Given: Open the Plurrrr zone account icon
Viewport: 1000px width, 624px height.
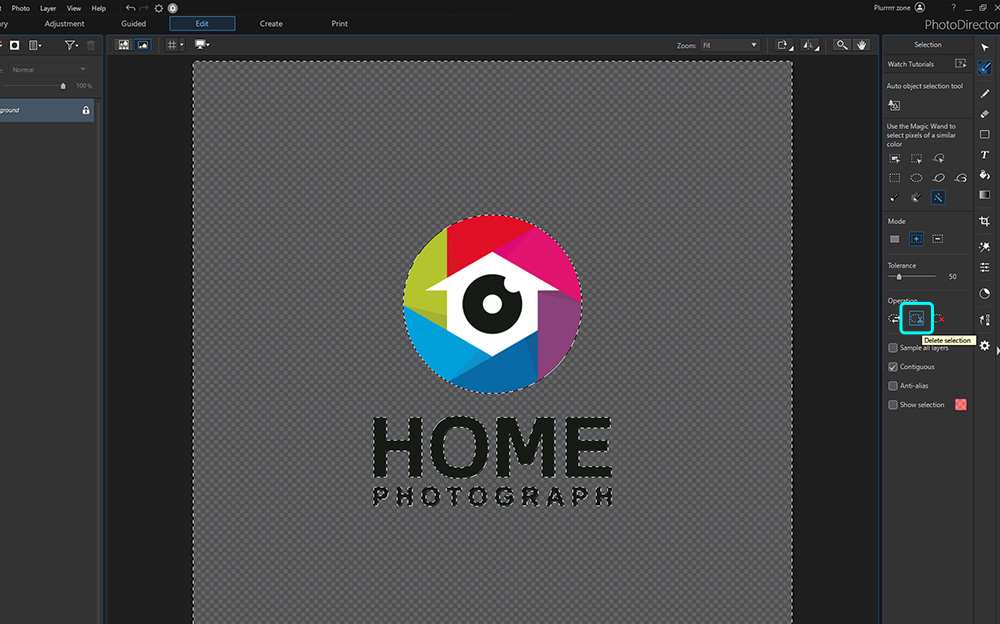Looking at the screenshot, I should pyautogui.click(x=920, y=8).
